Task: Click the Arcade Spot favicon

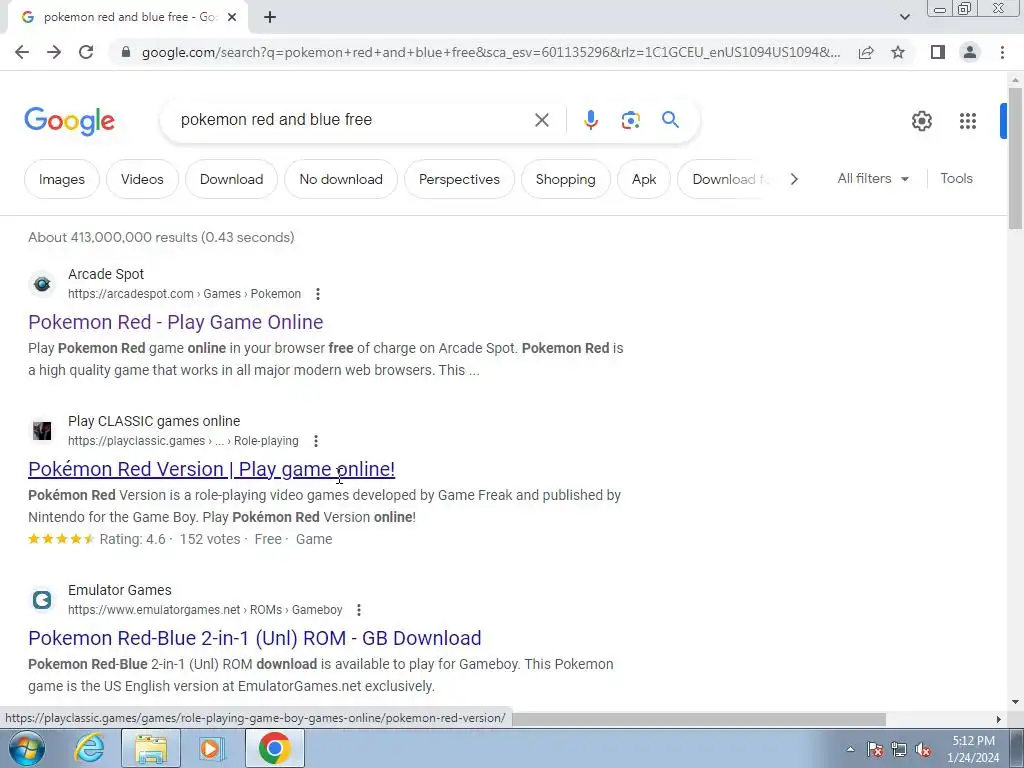Action: [42, 284]
